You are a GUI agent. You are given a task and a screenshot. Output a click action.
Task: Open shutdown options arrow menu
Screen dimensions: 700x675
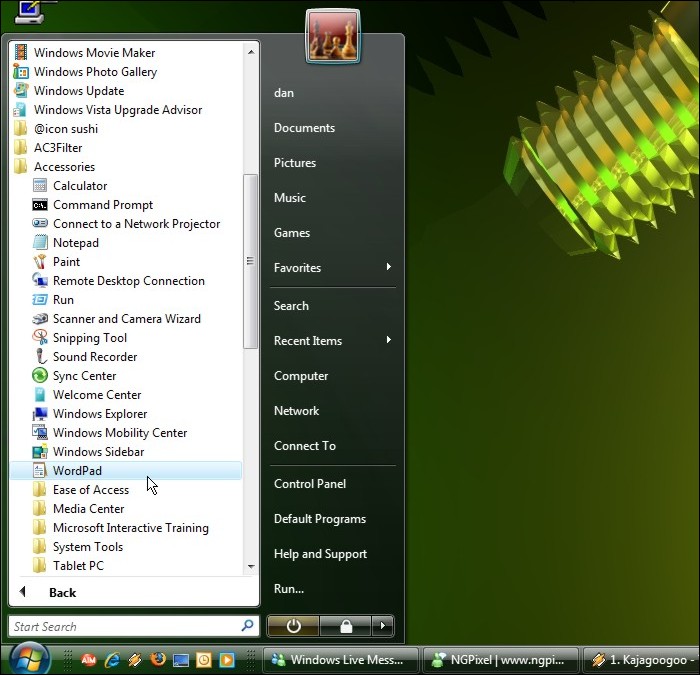pyautogui.click(x=382, y=626)
